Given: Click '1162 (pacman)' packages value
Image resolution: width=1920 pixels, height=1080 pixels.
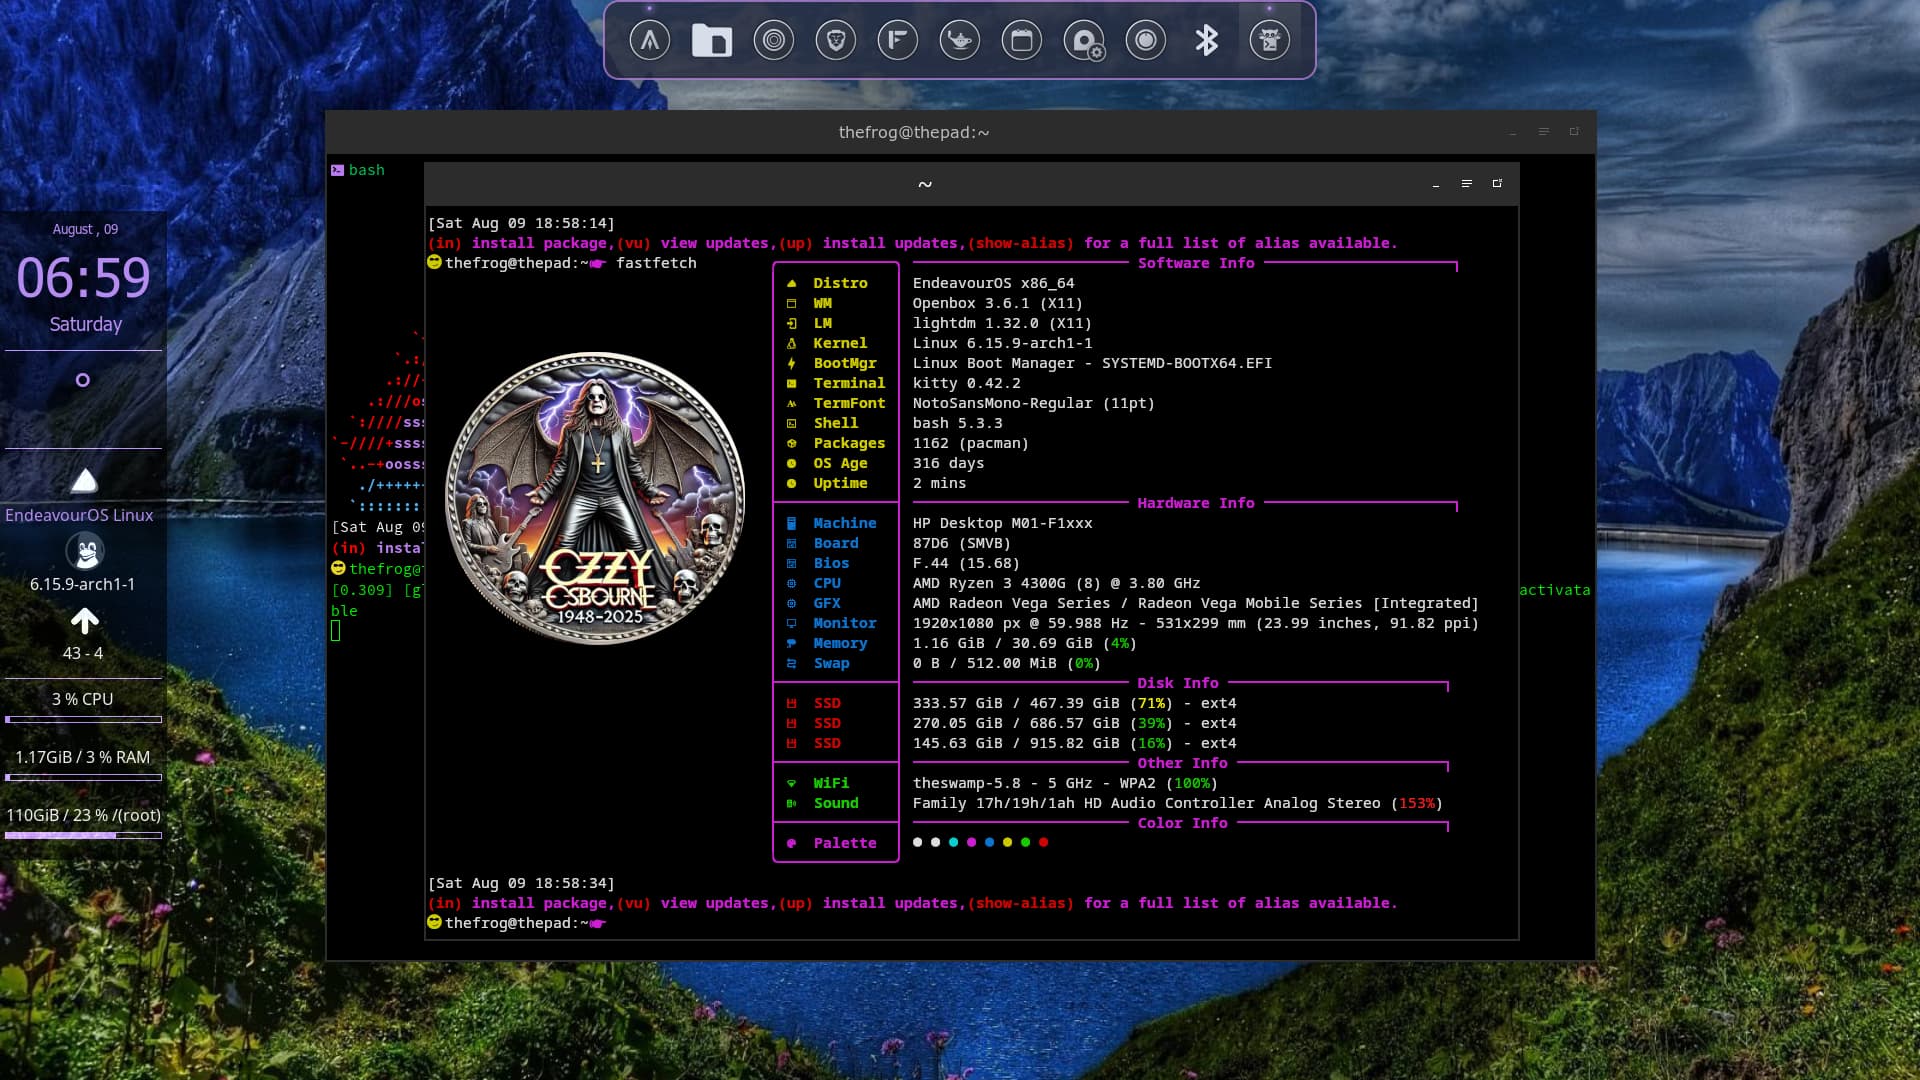Looking at the screenshot, I should pos(970,443).
